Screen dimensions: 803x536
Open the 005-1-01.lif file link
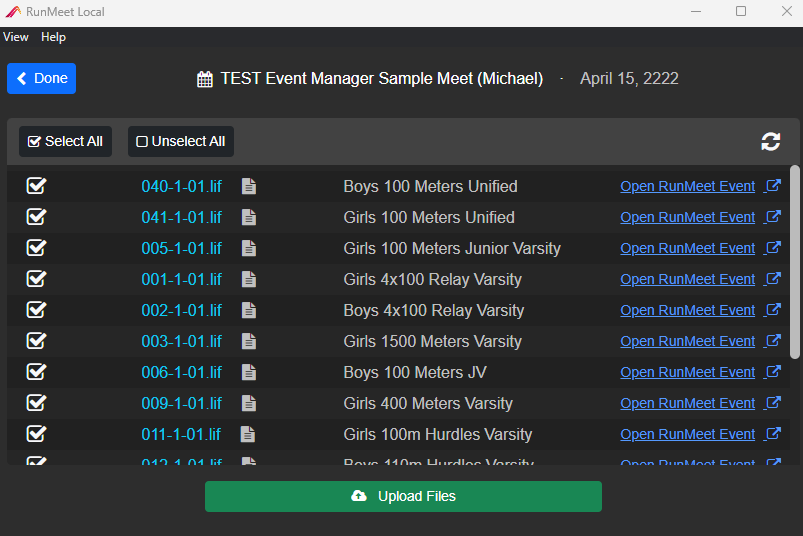pos(181,248)
